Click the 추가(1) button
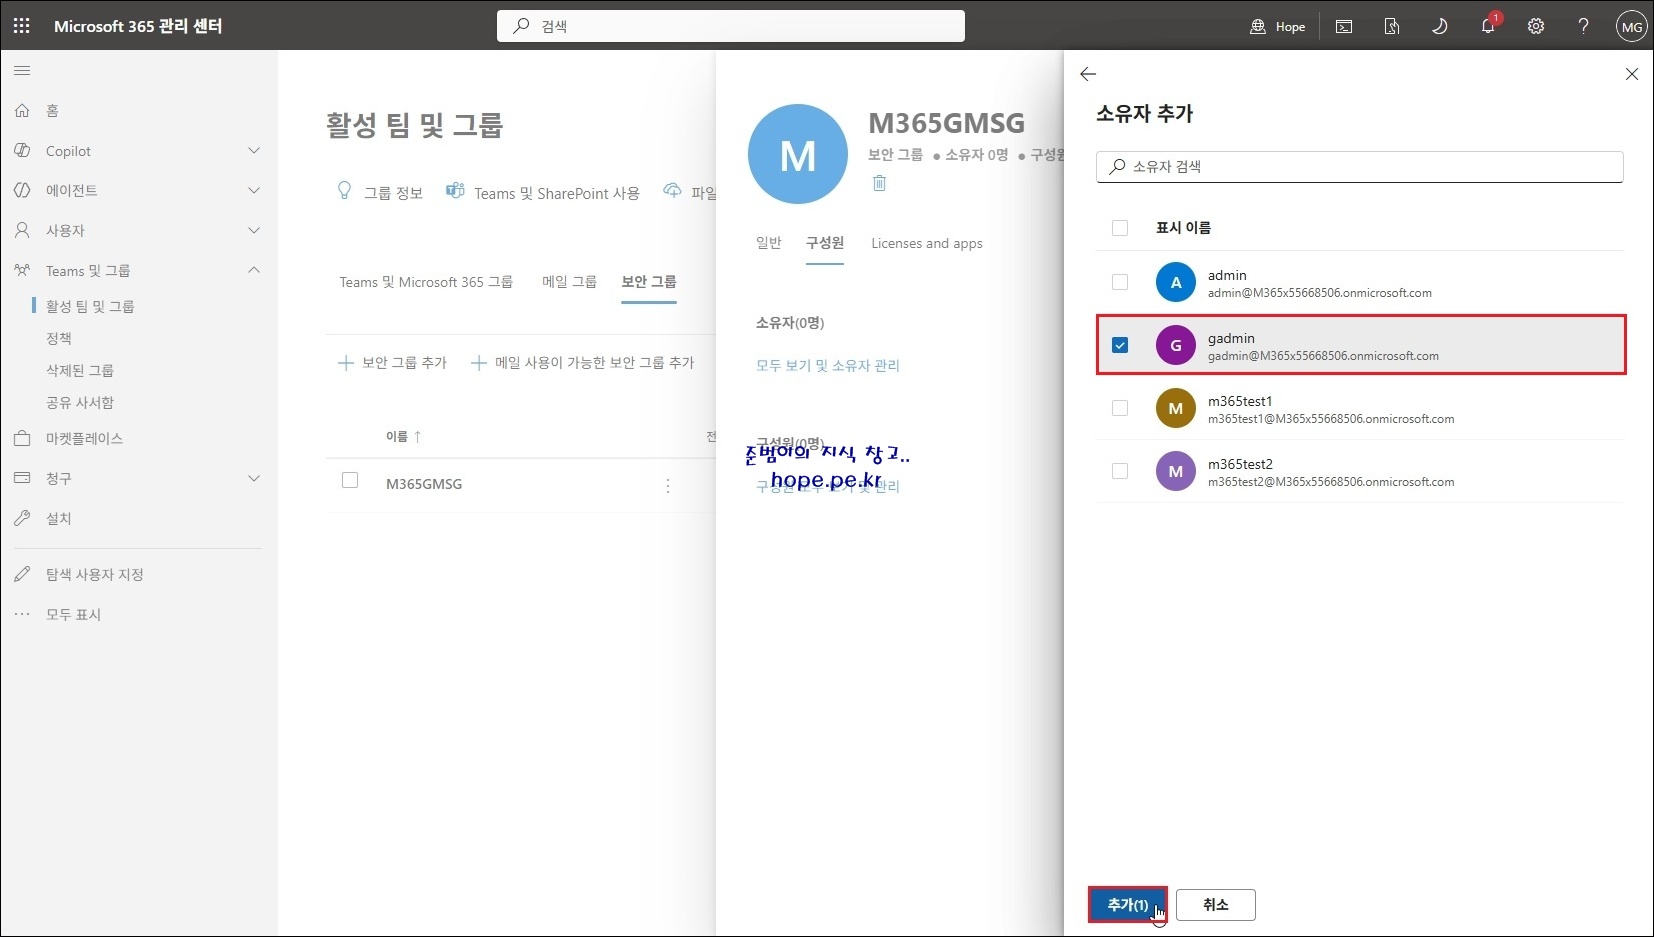This screenshot has height=937, width=1654. tap(1128, 905)
